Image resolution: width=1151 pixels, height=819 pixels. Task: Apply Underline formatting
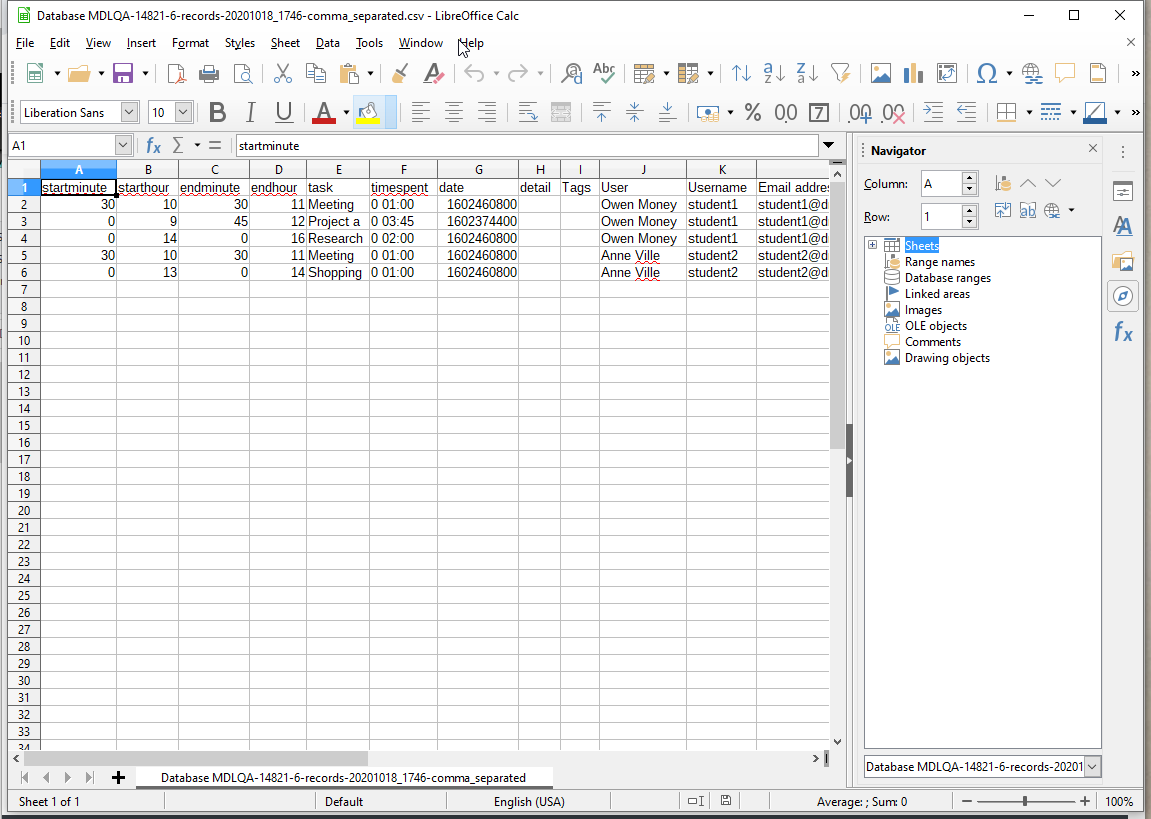tap(284, 112)
